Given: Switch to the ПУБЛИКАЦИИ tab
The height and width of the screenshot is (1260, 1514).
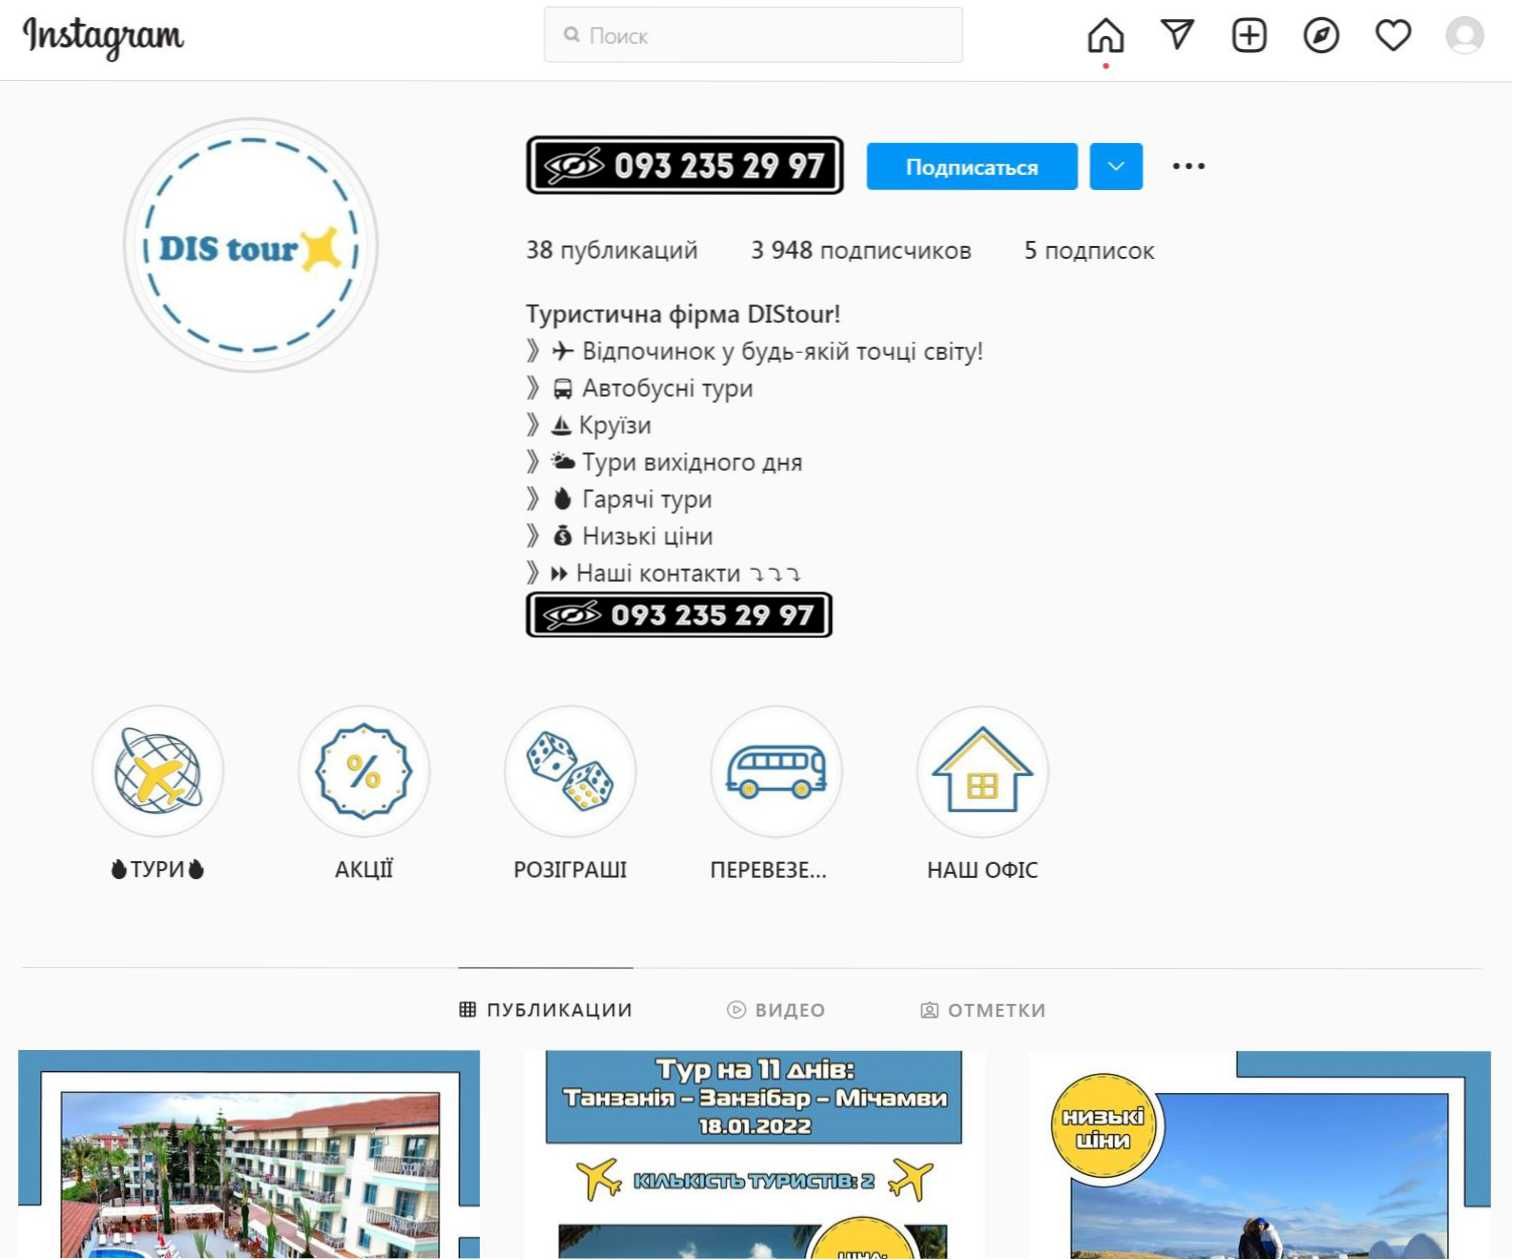Looking at the screenshot, I should coord(546,1010).
